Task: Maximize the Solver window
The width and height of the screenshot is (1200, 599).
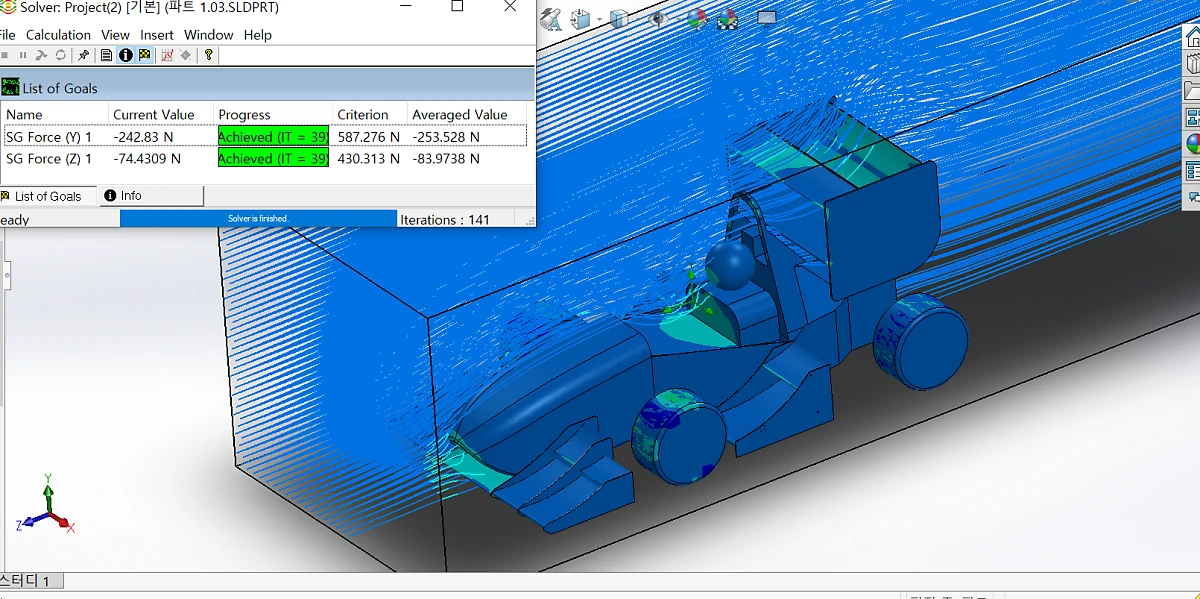Action: pyautogui.click(x=457, y=7)
